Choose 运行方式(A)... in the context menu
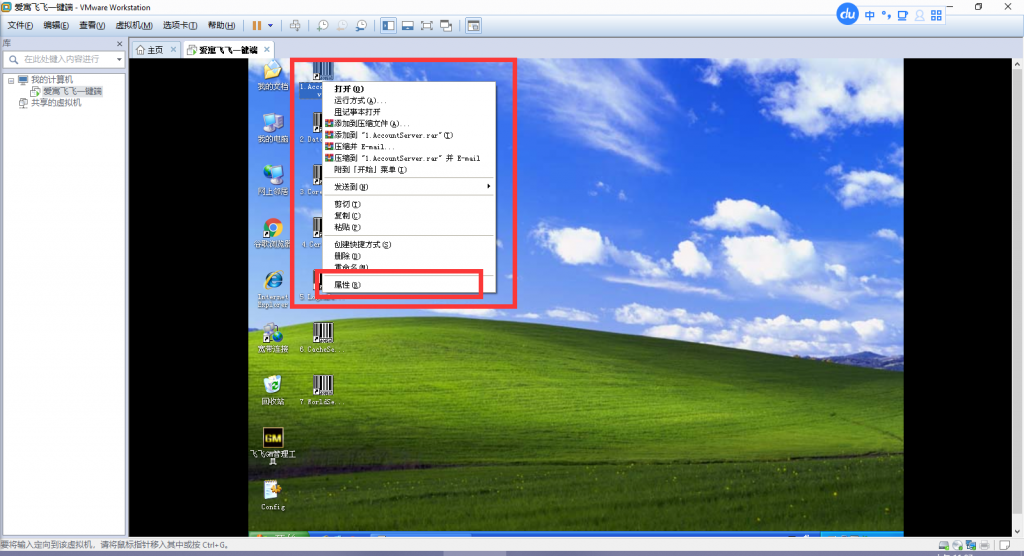 coord(360,101)
